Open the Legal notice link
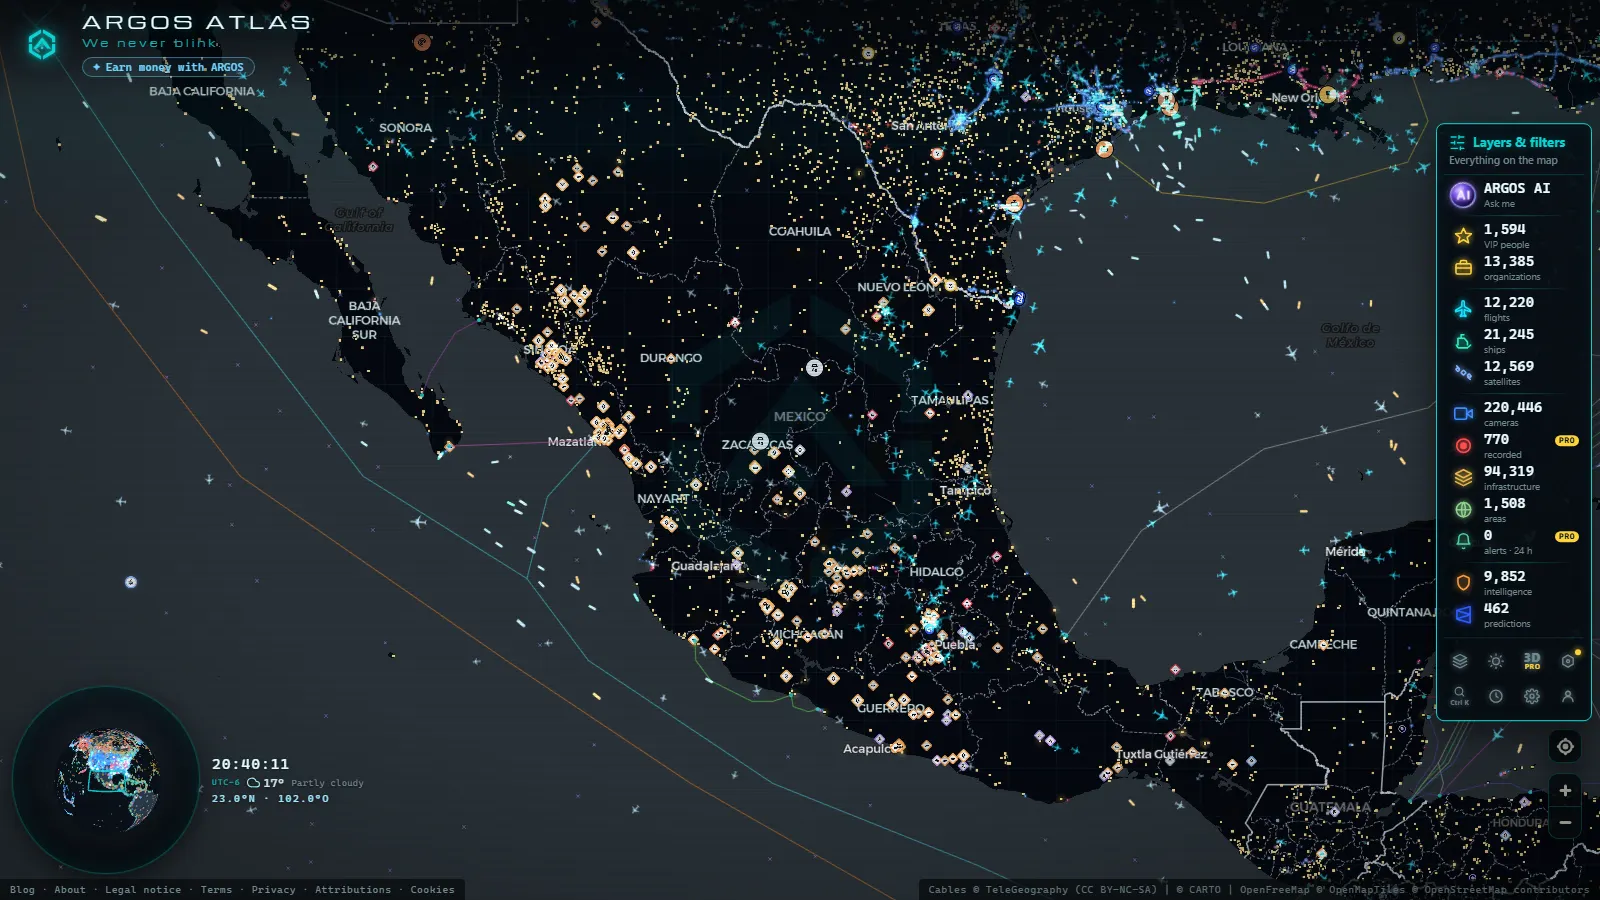1600x900 pixels. click(143, 890)
